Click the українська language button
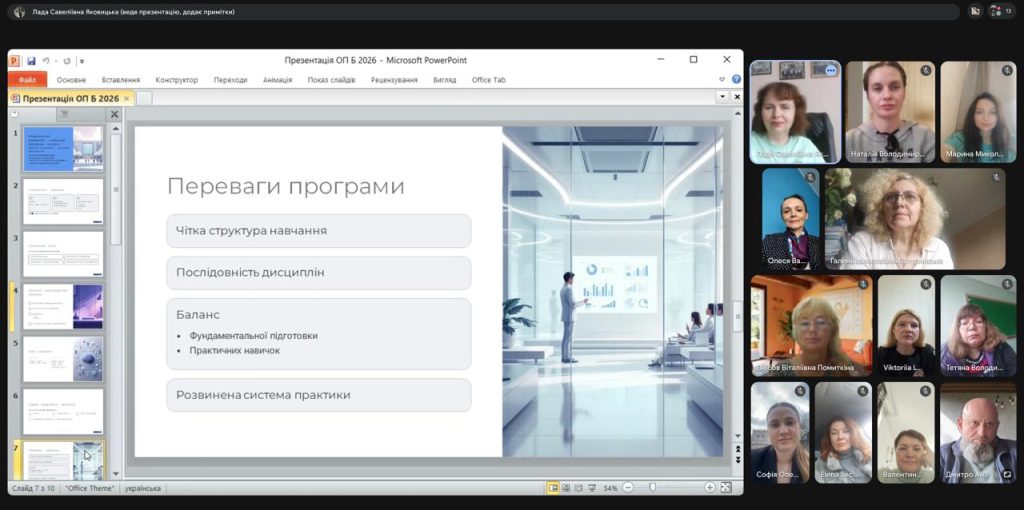This screenshot has width=1024, height=510. tap(143, 488)
